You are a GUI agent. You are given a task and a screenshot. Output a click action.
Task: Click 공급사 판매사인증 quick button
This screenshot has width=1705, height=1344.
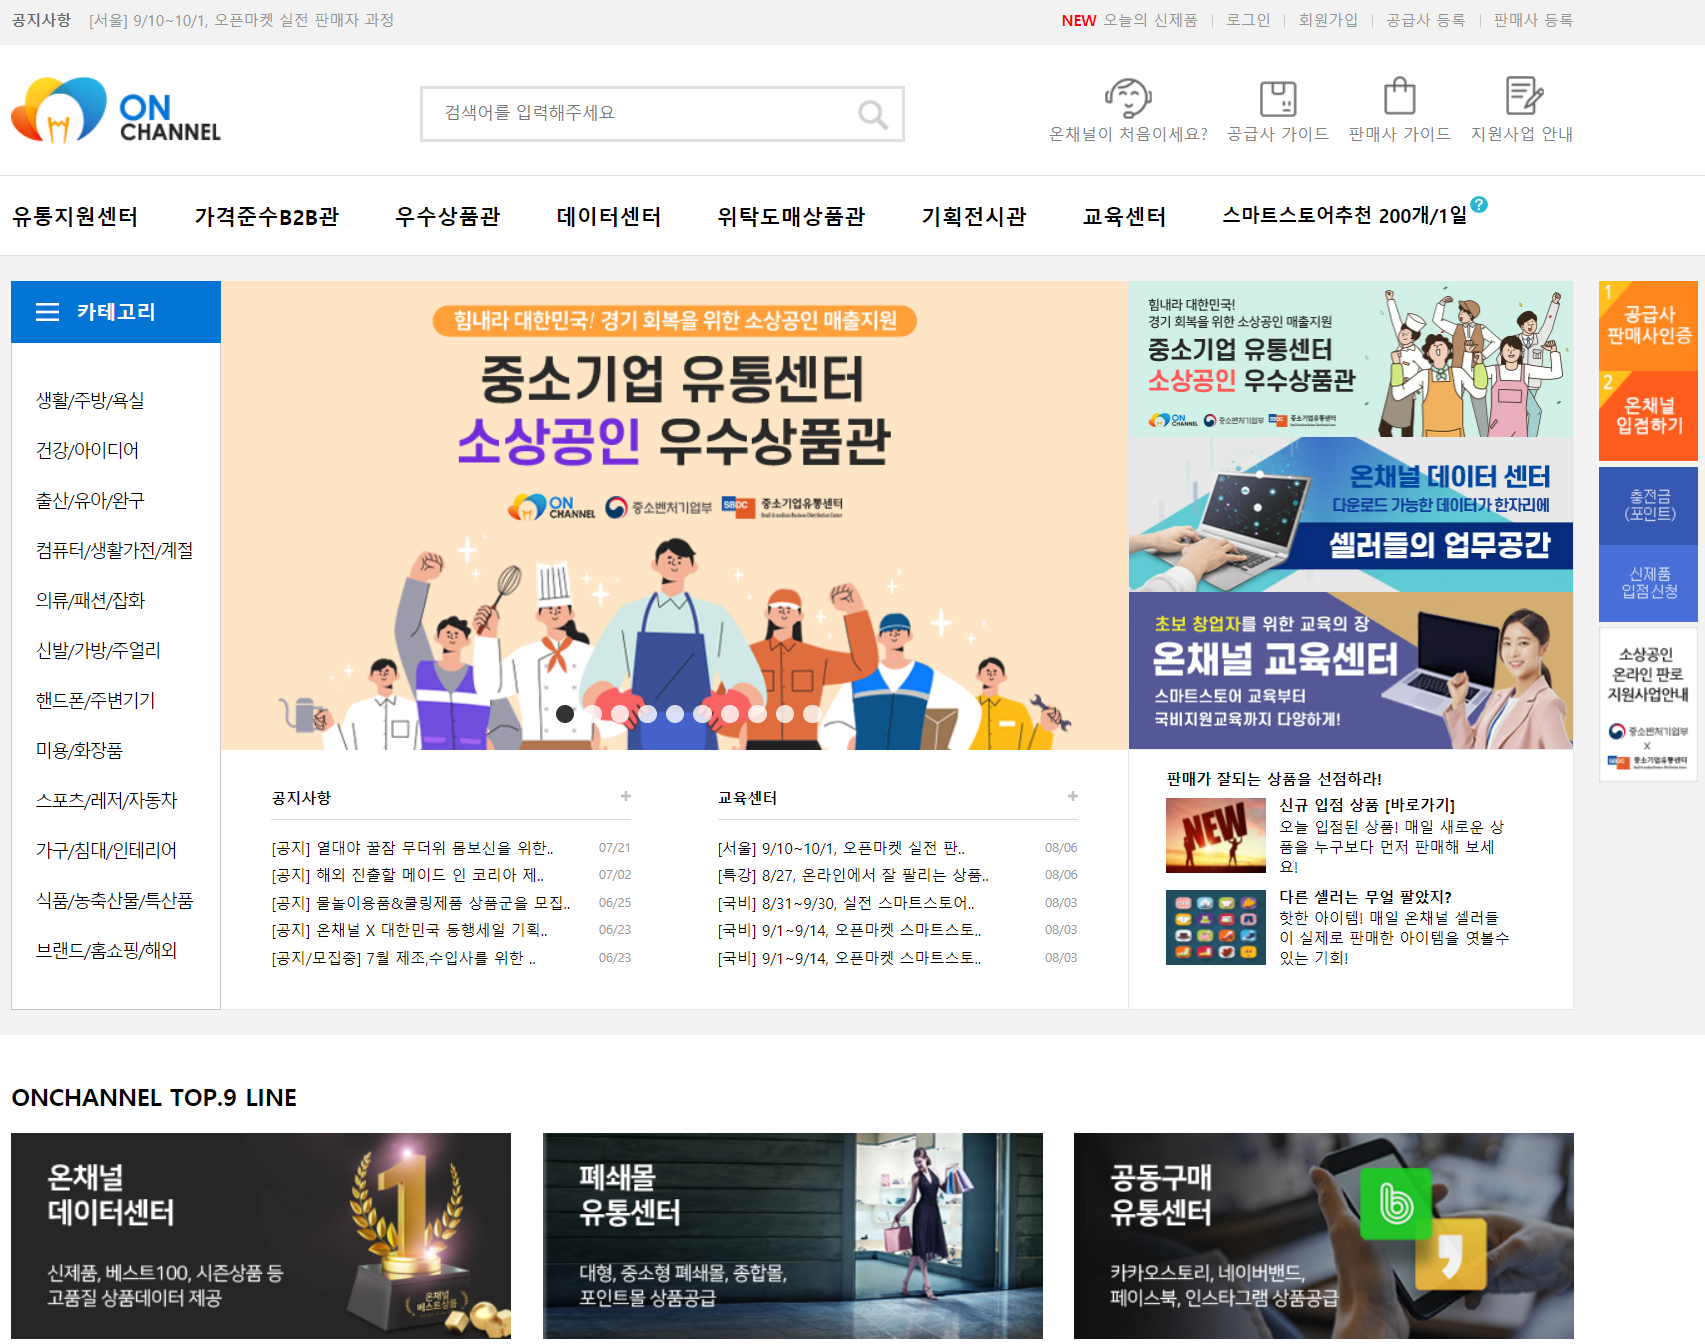1648,325
